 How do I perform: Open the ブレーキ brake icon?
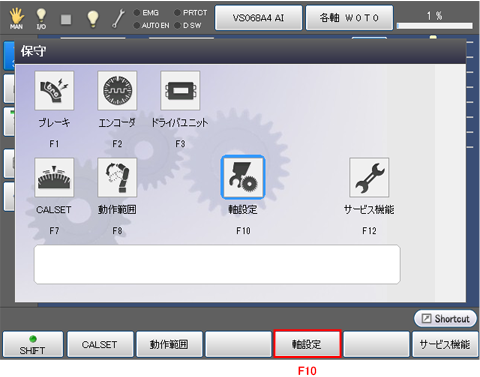tap(54, 91)
